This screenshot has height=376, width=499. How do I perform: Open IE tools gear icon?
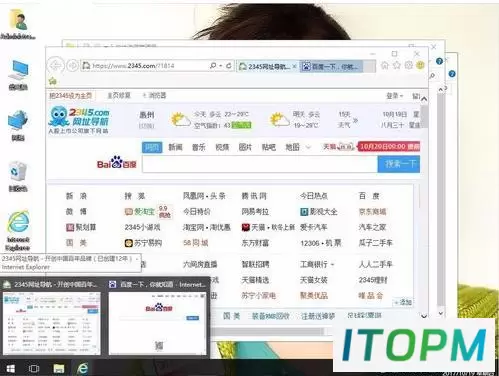click(x=409, y=65)
